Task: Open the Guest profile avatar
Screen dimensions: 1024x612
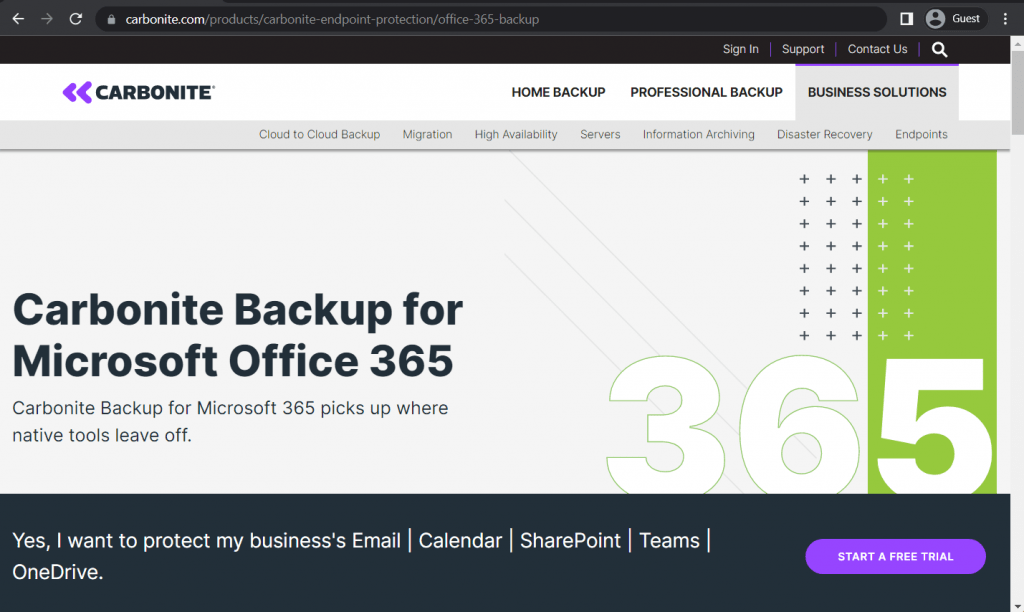Action: [935, 19]
